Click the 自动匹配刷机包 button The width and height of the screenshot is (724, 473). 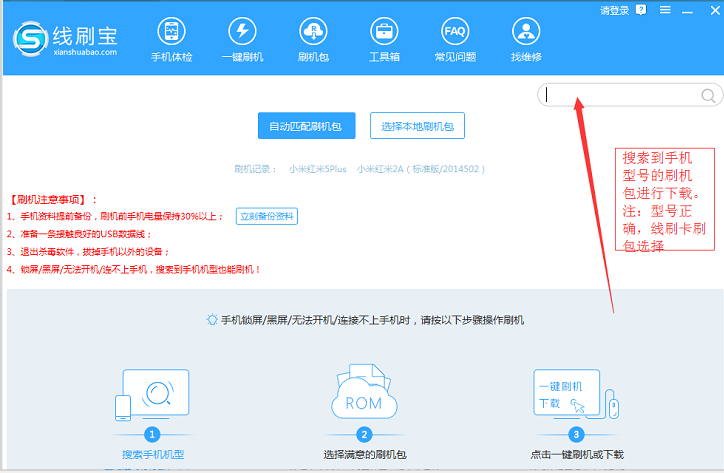coord(306,126)
